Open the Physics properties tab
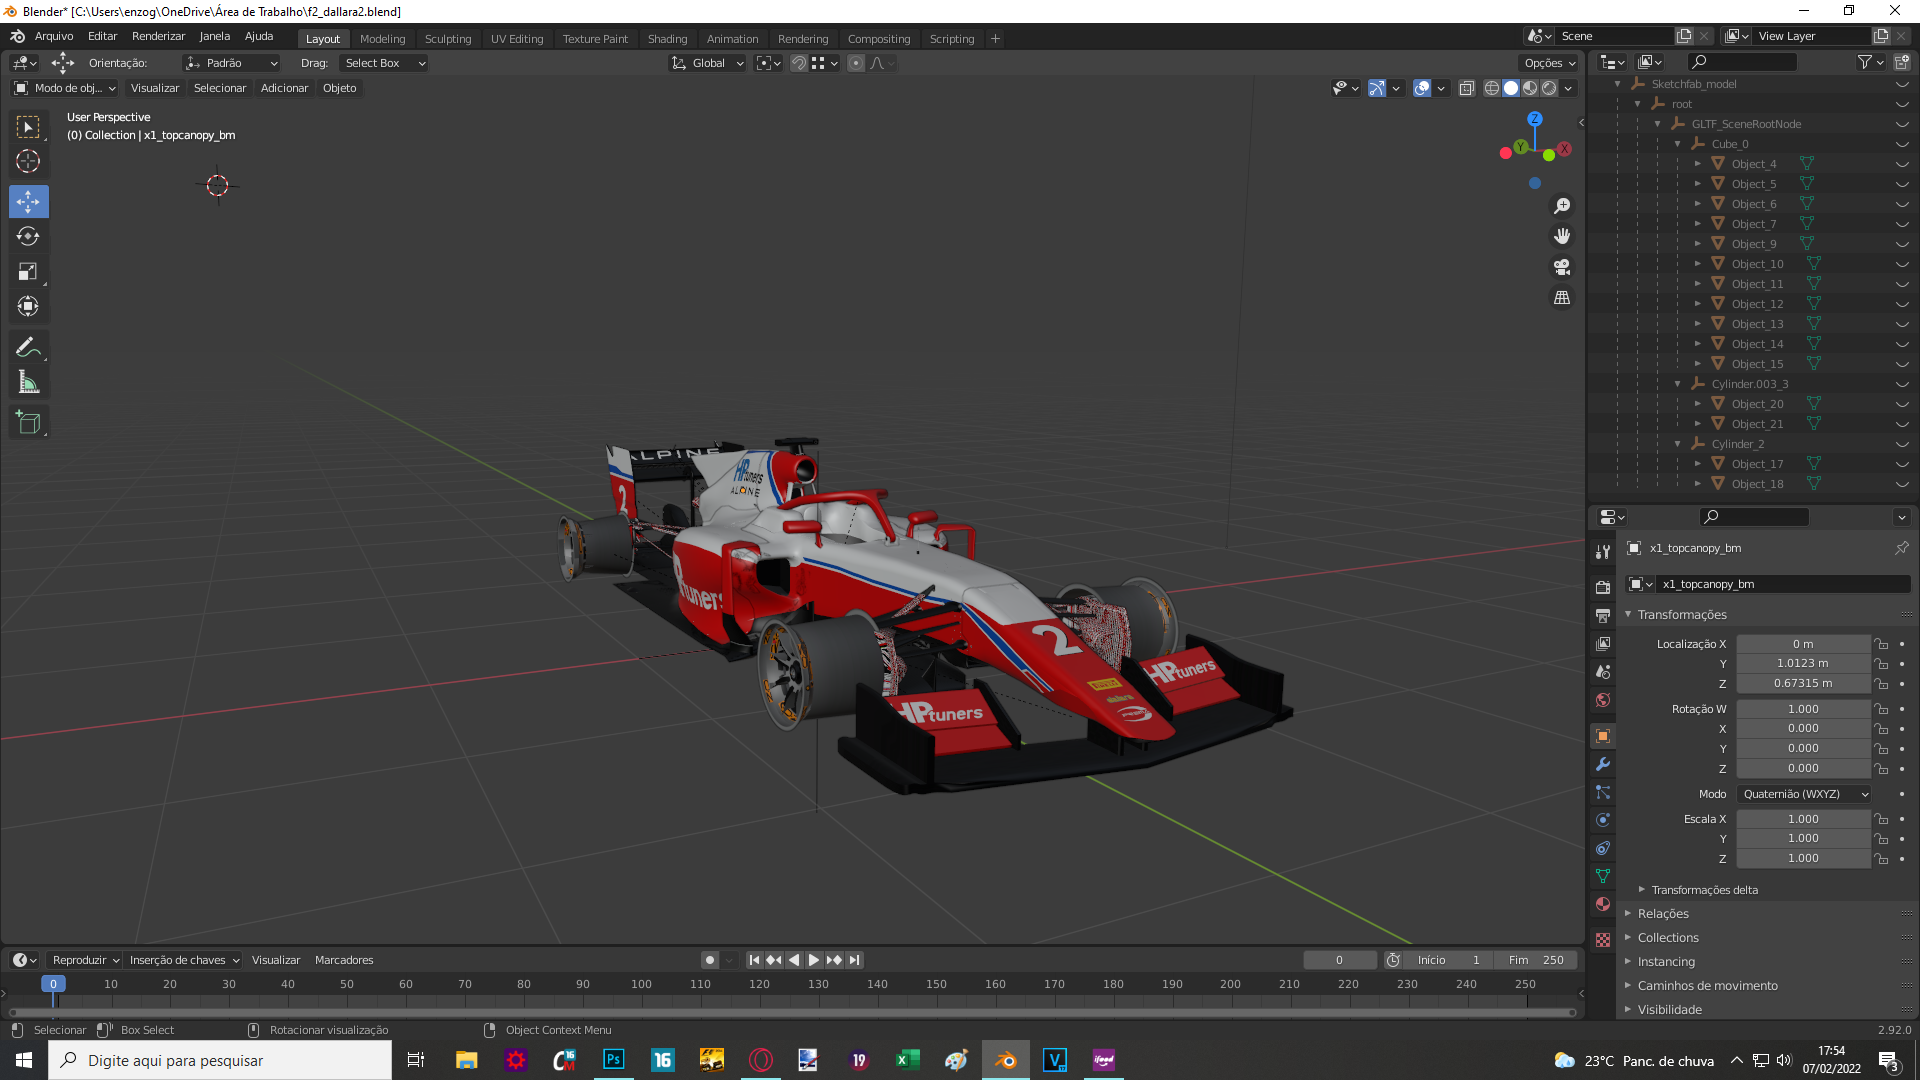The image size is (1920, 1080). (1603, 820)
